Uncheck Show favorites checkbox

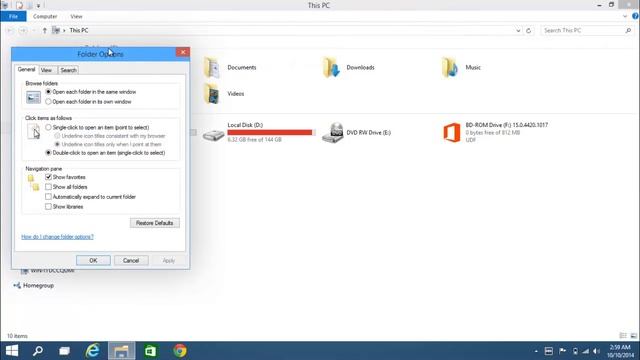coord(48,177)
